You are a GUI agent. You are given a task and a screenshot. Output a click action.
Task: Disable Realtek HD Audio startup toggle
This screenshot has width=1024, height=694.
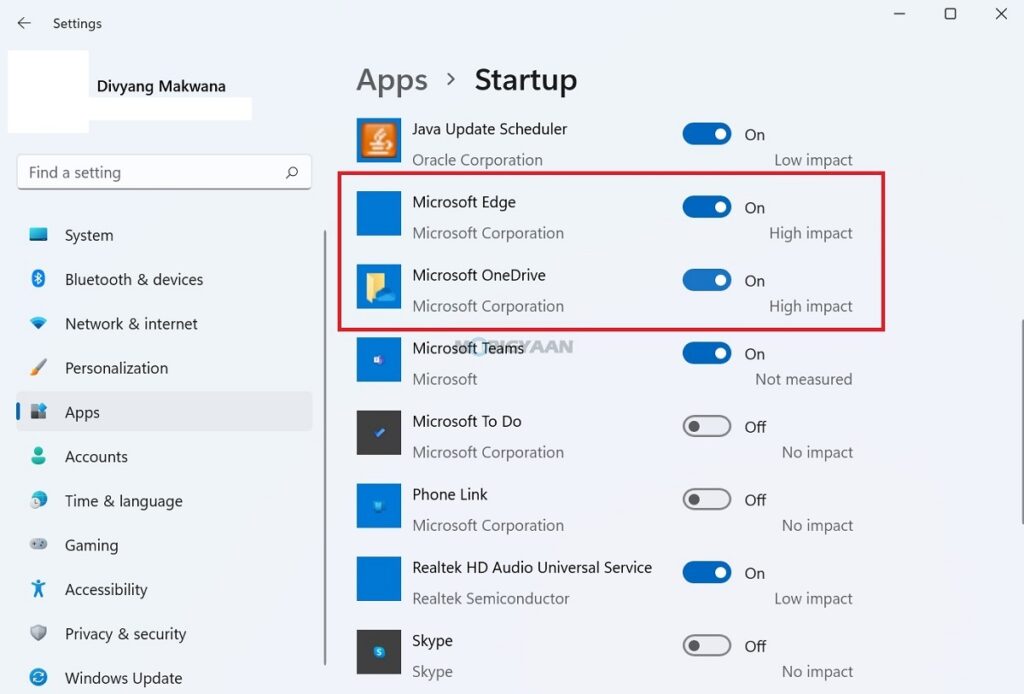click(707, 573)
